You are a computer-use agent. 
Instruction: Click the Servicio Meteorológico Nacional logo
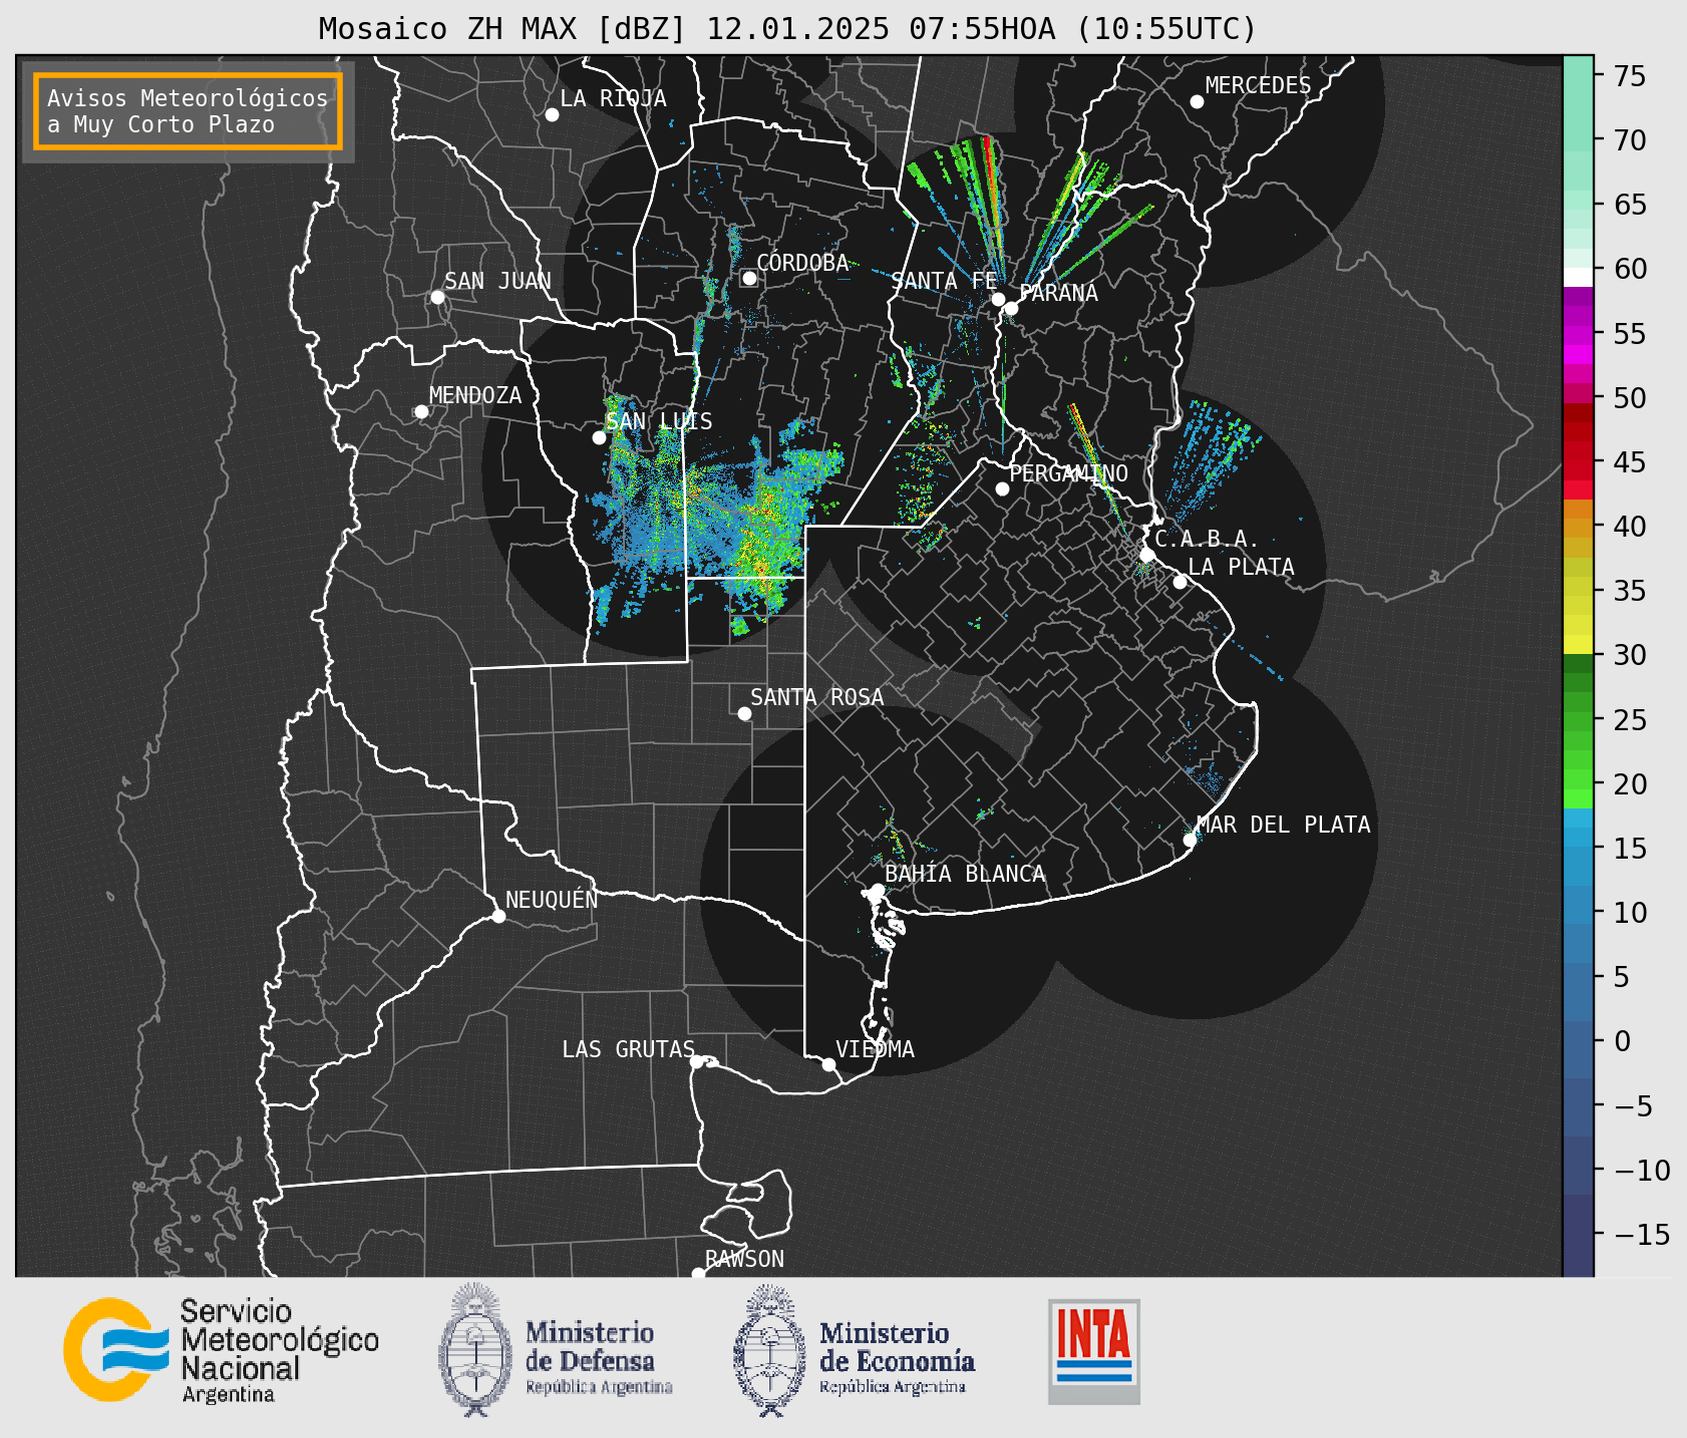[x=221, y=1351]
